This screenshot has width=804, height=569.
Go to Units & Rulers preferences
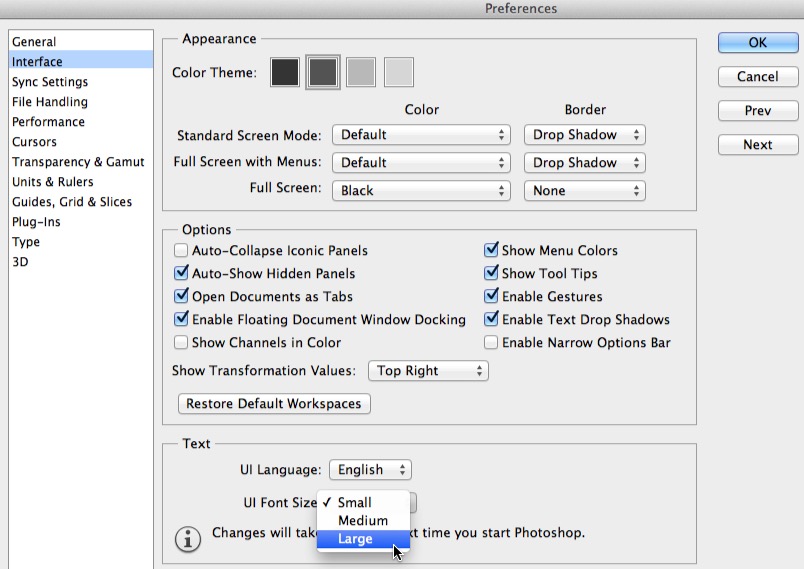coord(81,181)
